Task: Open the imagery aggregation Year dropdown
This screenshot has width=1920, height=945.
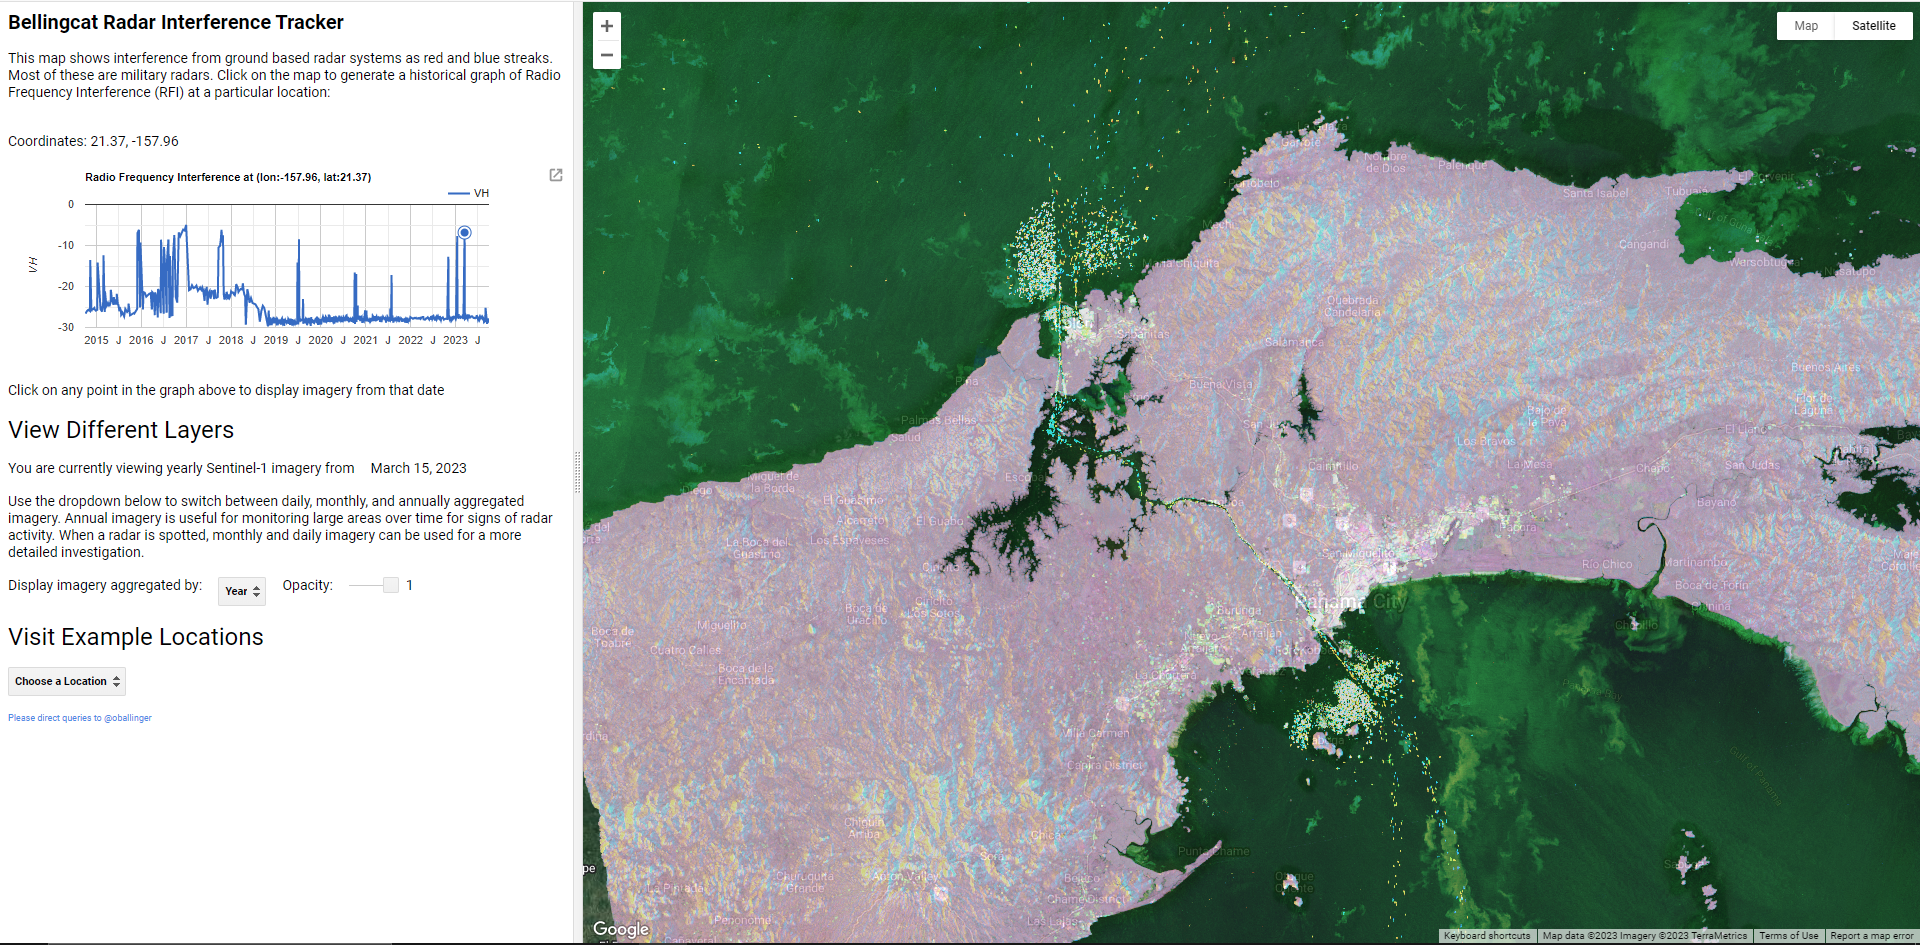Action: pos(242,591)
